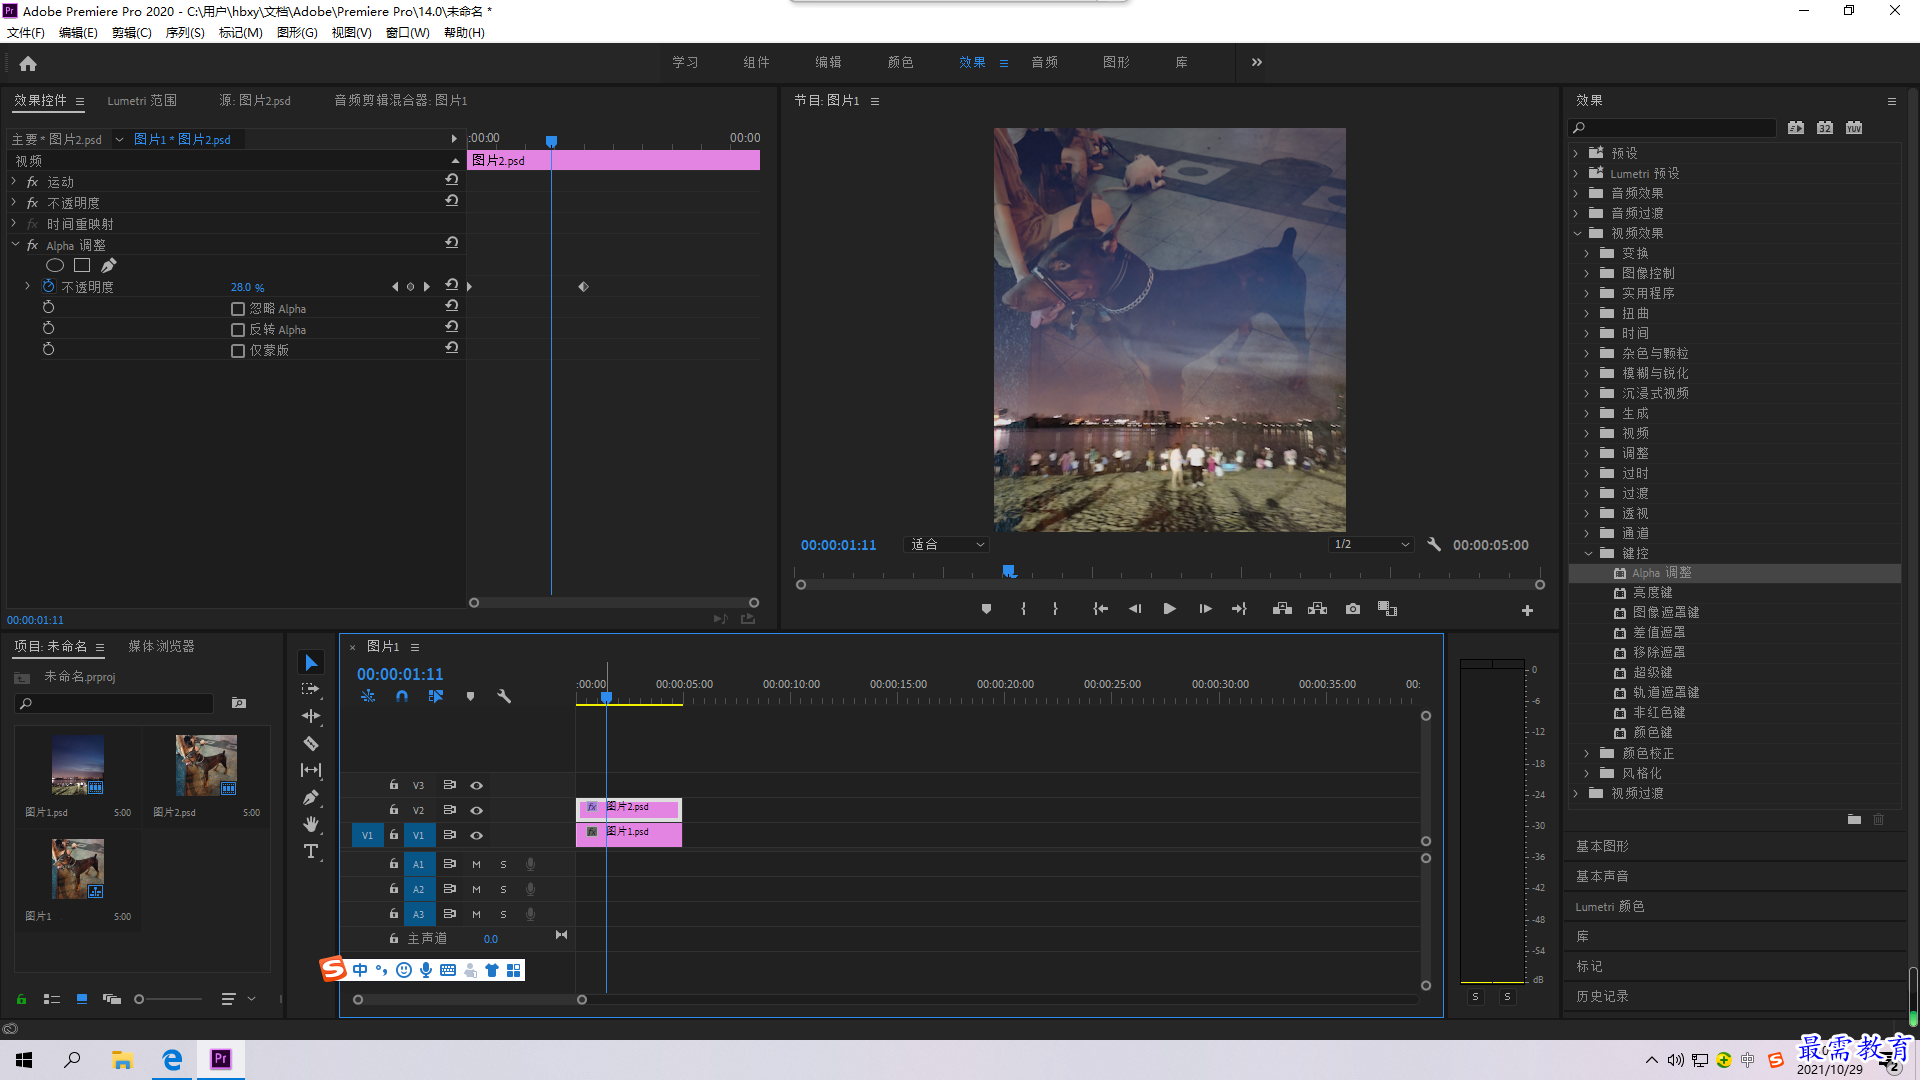Enable the 反转 Alpha checkbox
Viewport: 1920px width, 1080px height.
pos(238,330)
